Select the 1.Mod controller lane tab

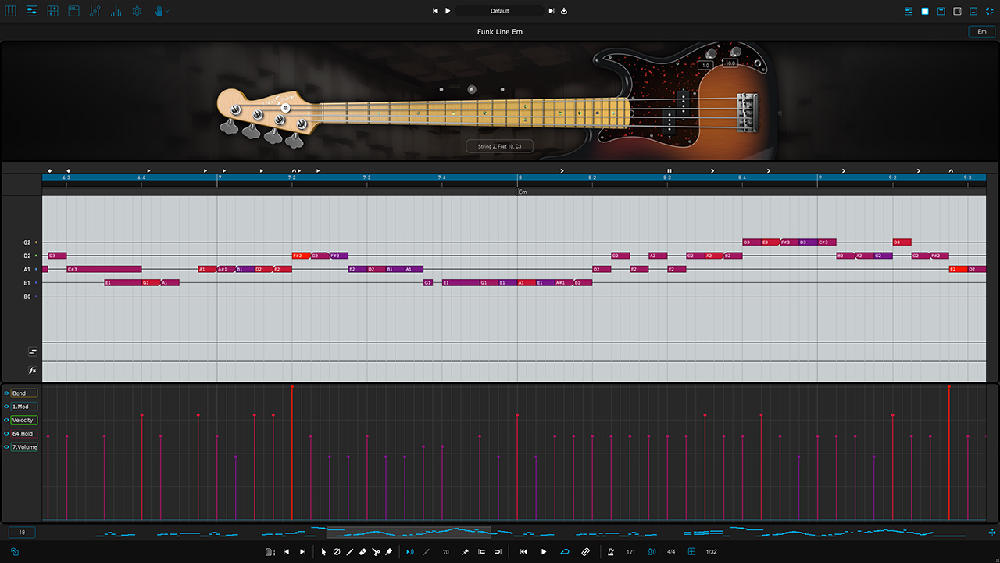pyautogui.click(x=22, y=407)
